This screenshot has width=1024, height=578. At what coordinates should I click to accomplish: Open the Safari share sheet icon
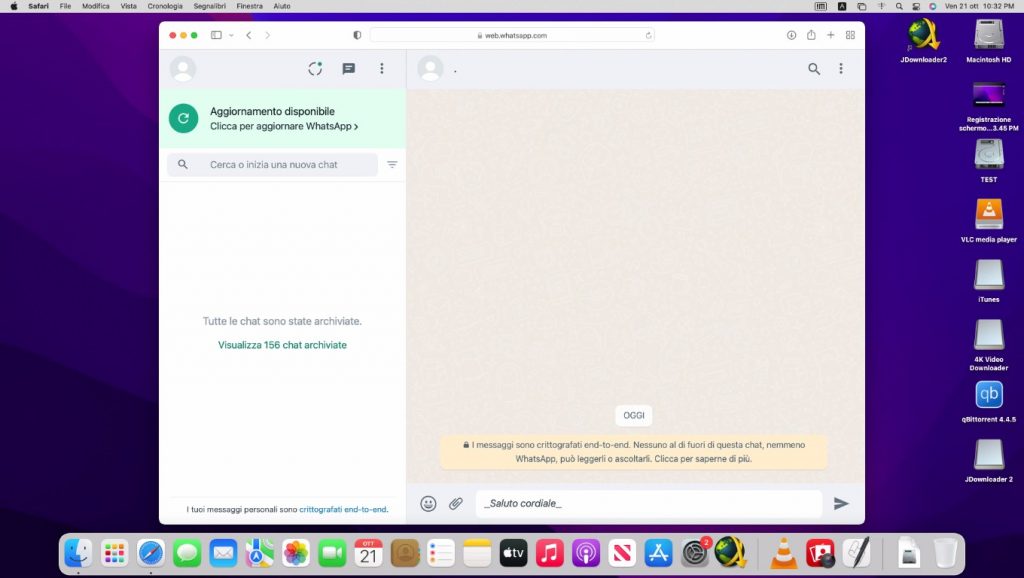810,34
